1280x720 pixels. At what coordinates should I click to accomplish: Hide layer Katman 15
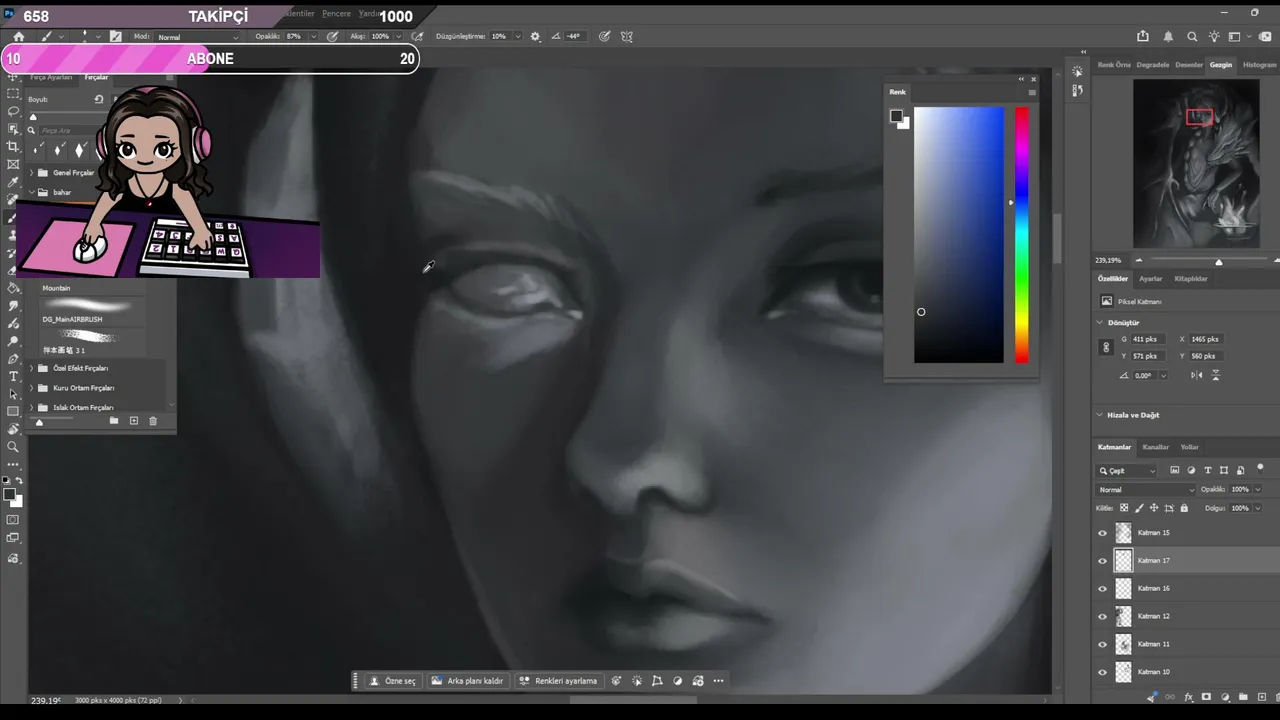1103,533
